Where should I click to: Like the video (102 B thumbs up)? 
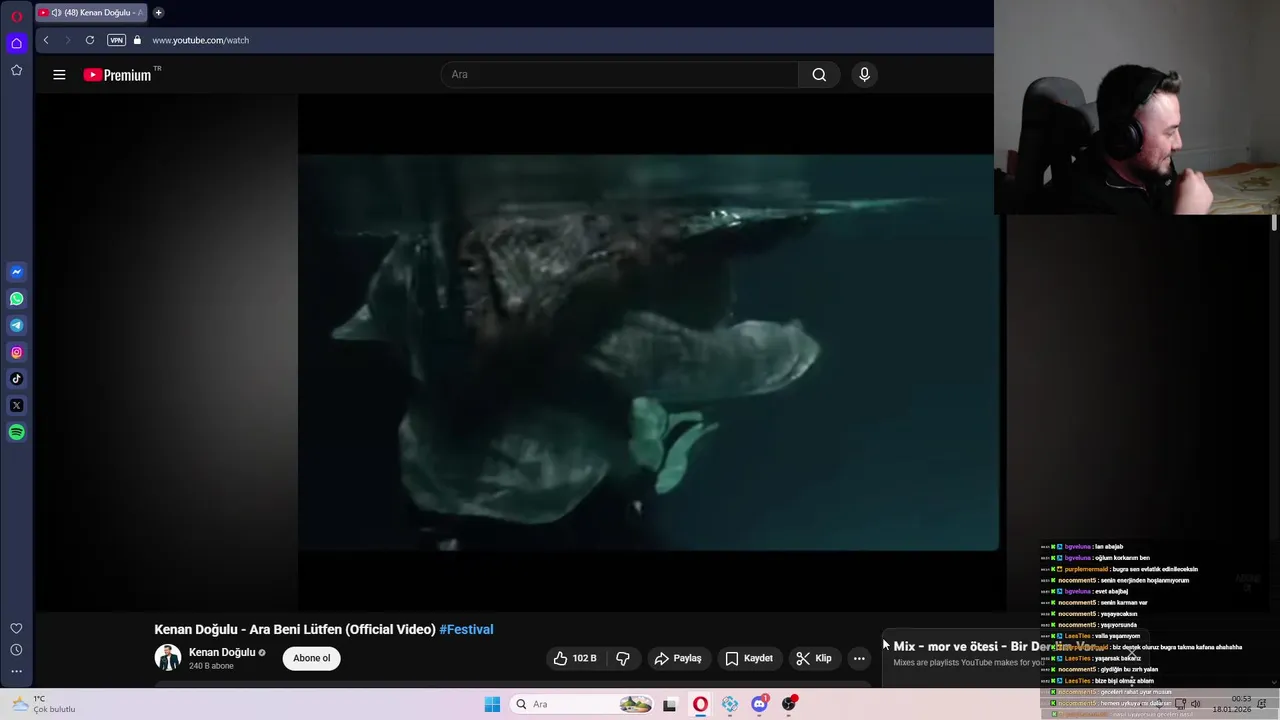(575, 658)
